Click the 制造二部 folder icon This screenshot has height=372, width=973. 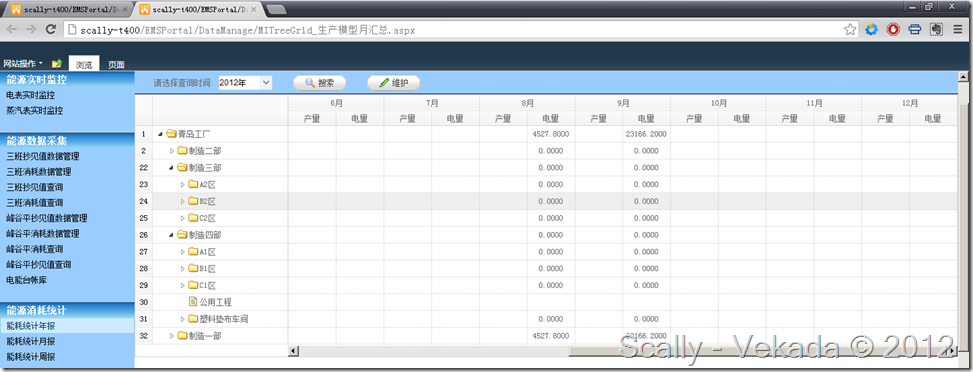(x=182, y=150)
